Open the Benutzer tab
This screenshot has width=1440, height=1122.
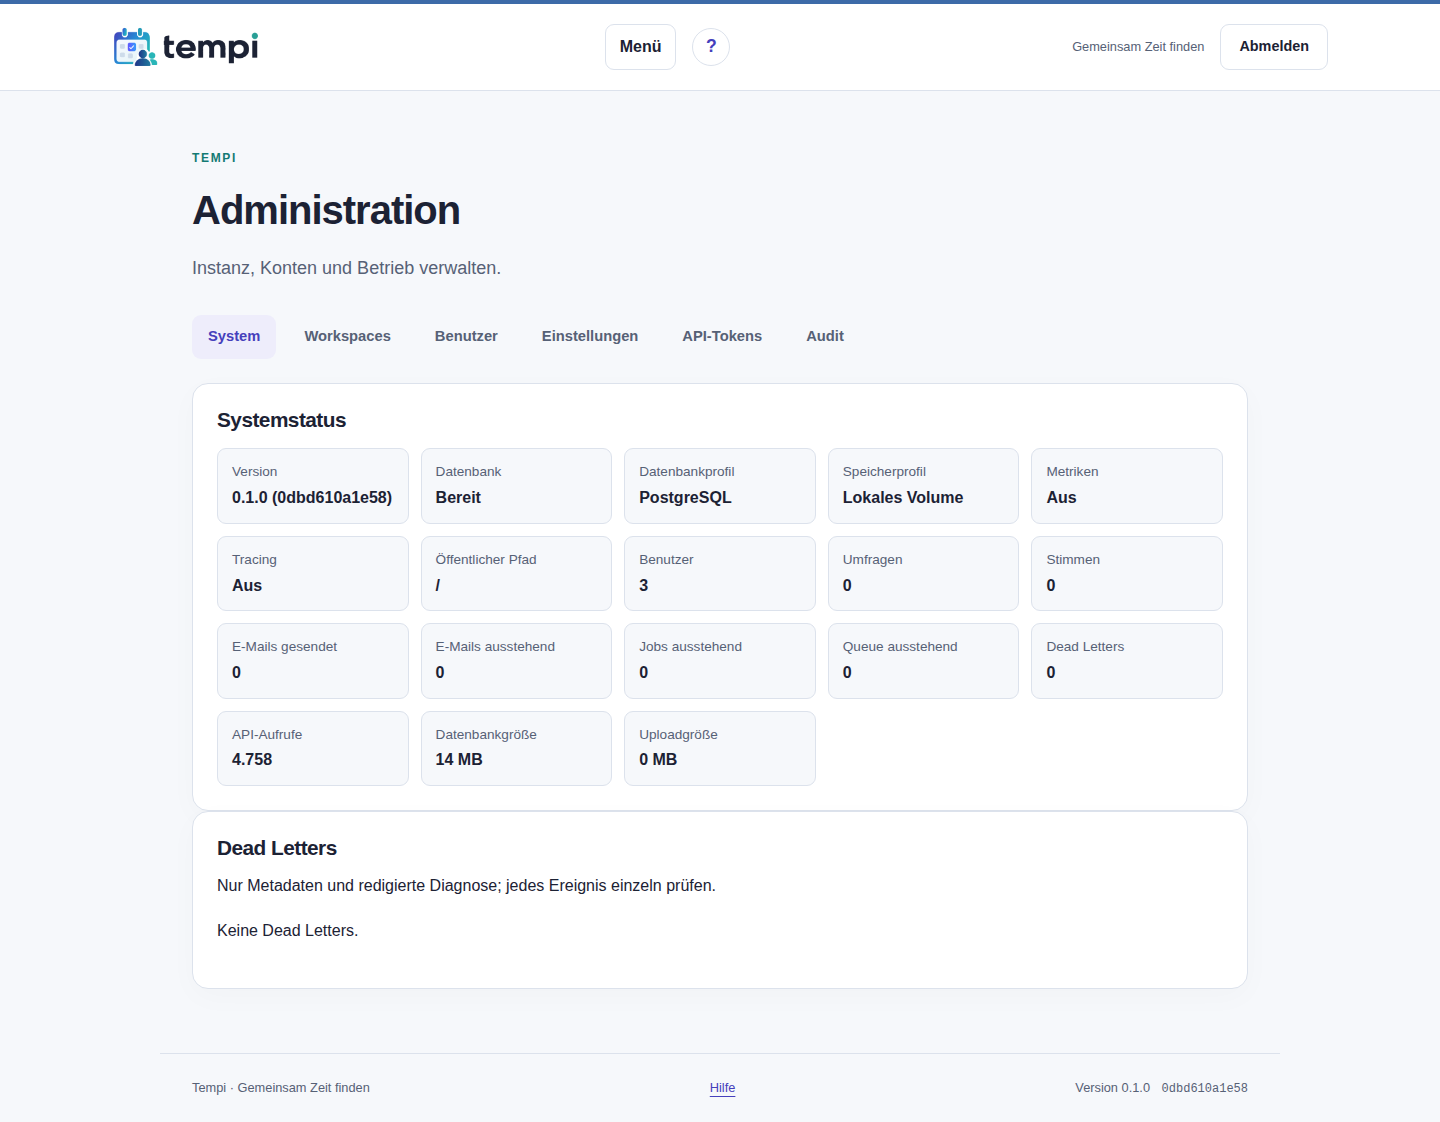point(466,337)
